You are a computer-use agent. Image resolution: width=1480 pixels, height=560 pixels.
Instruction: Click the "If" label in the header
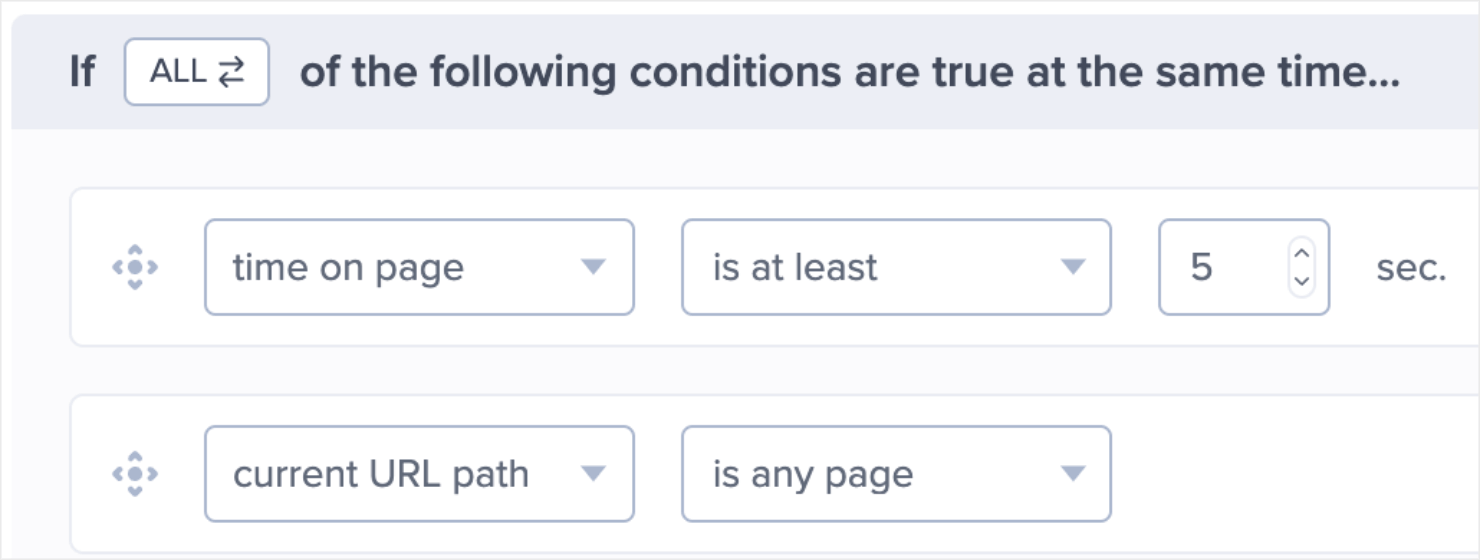(x=82, y=72)
